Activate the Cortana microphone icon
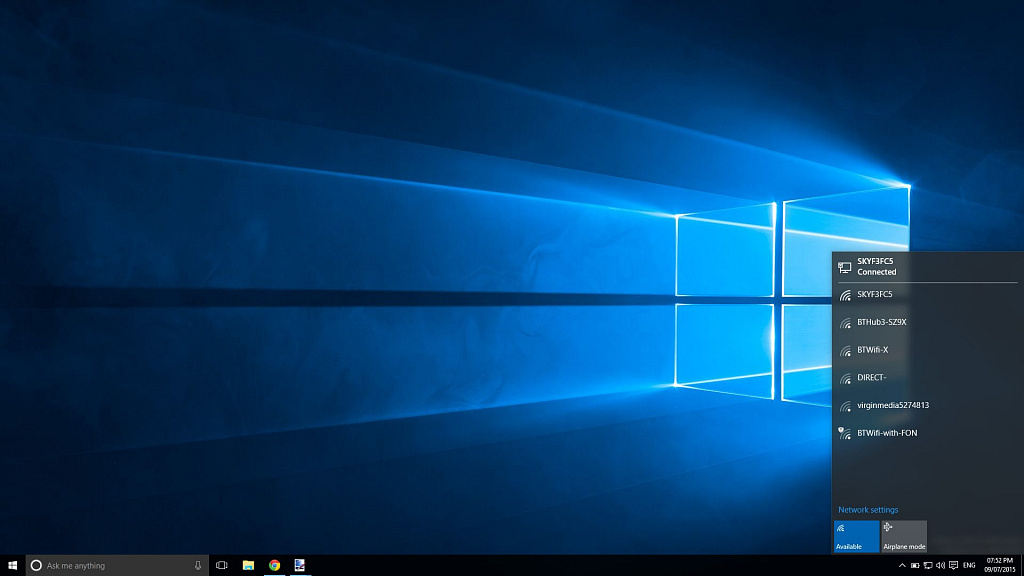Image resolution: width=1024 pixels, height=576 pixels. click(198, 566)
